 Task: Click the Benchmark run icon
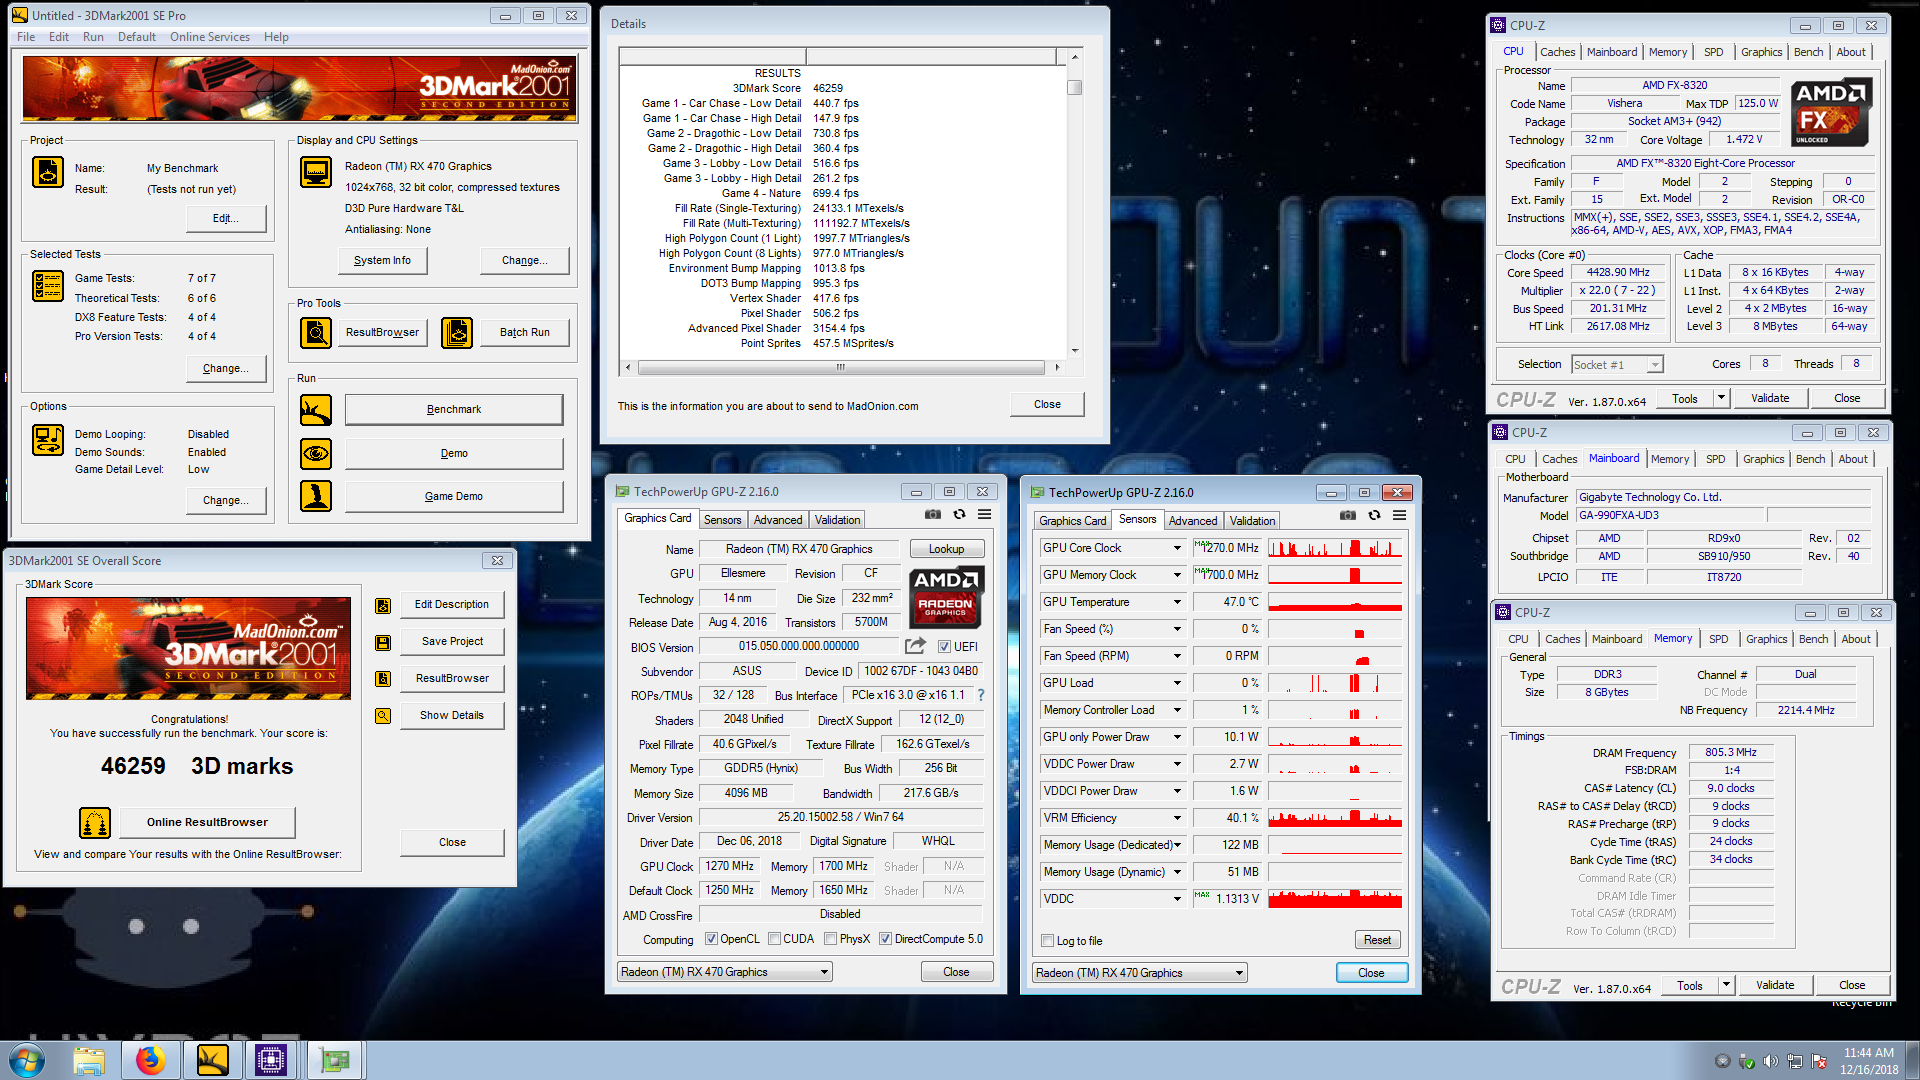316,409
